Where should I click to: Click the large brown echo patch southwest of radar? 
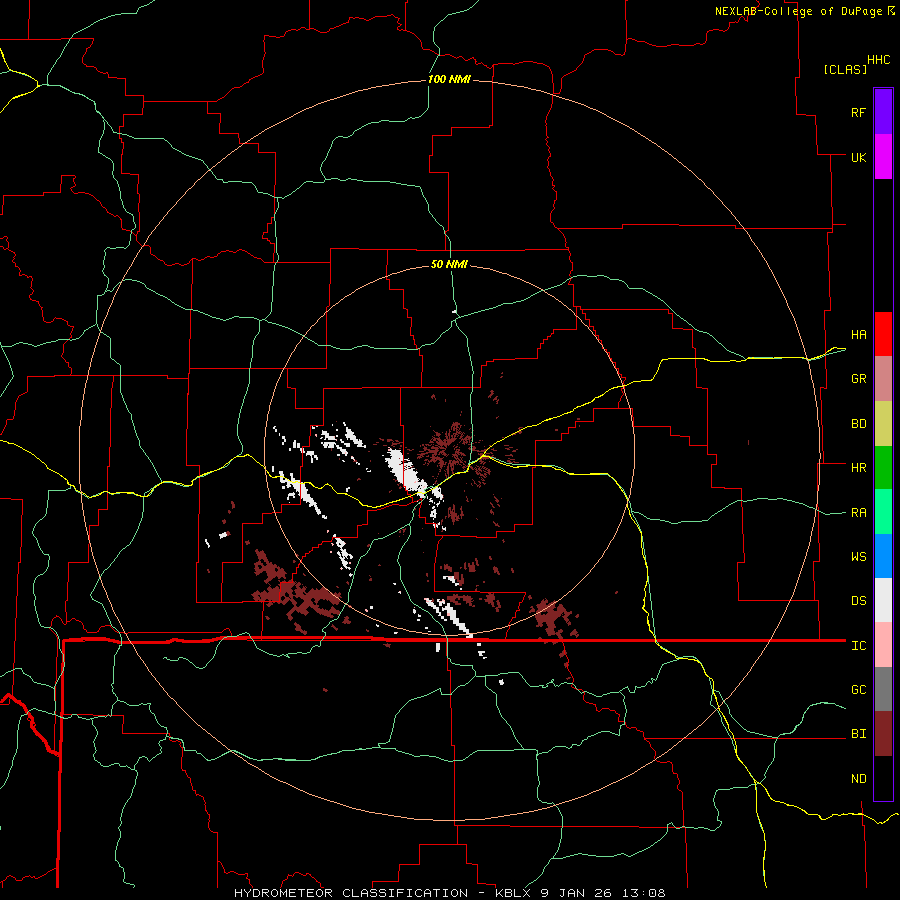[297, 591]
